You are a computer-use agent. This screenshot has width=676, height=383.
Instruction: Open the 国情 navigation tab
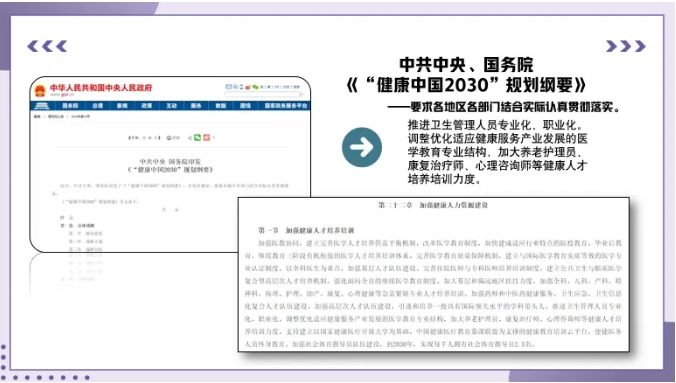(x=245, y=106)
